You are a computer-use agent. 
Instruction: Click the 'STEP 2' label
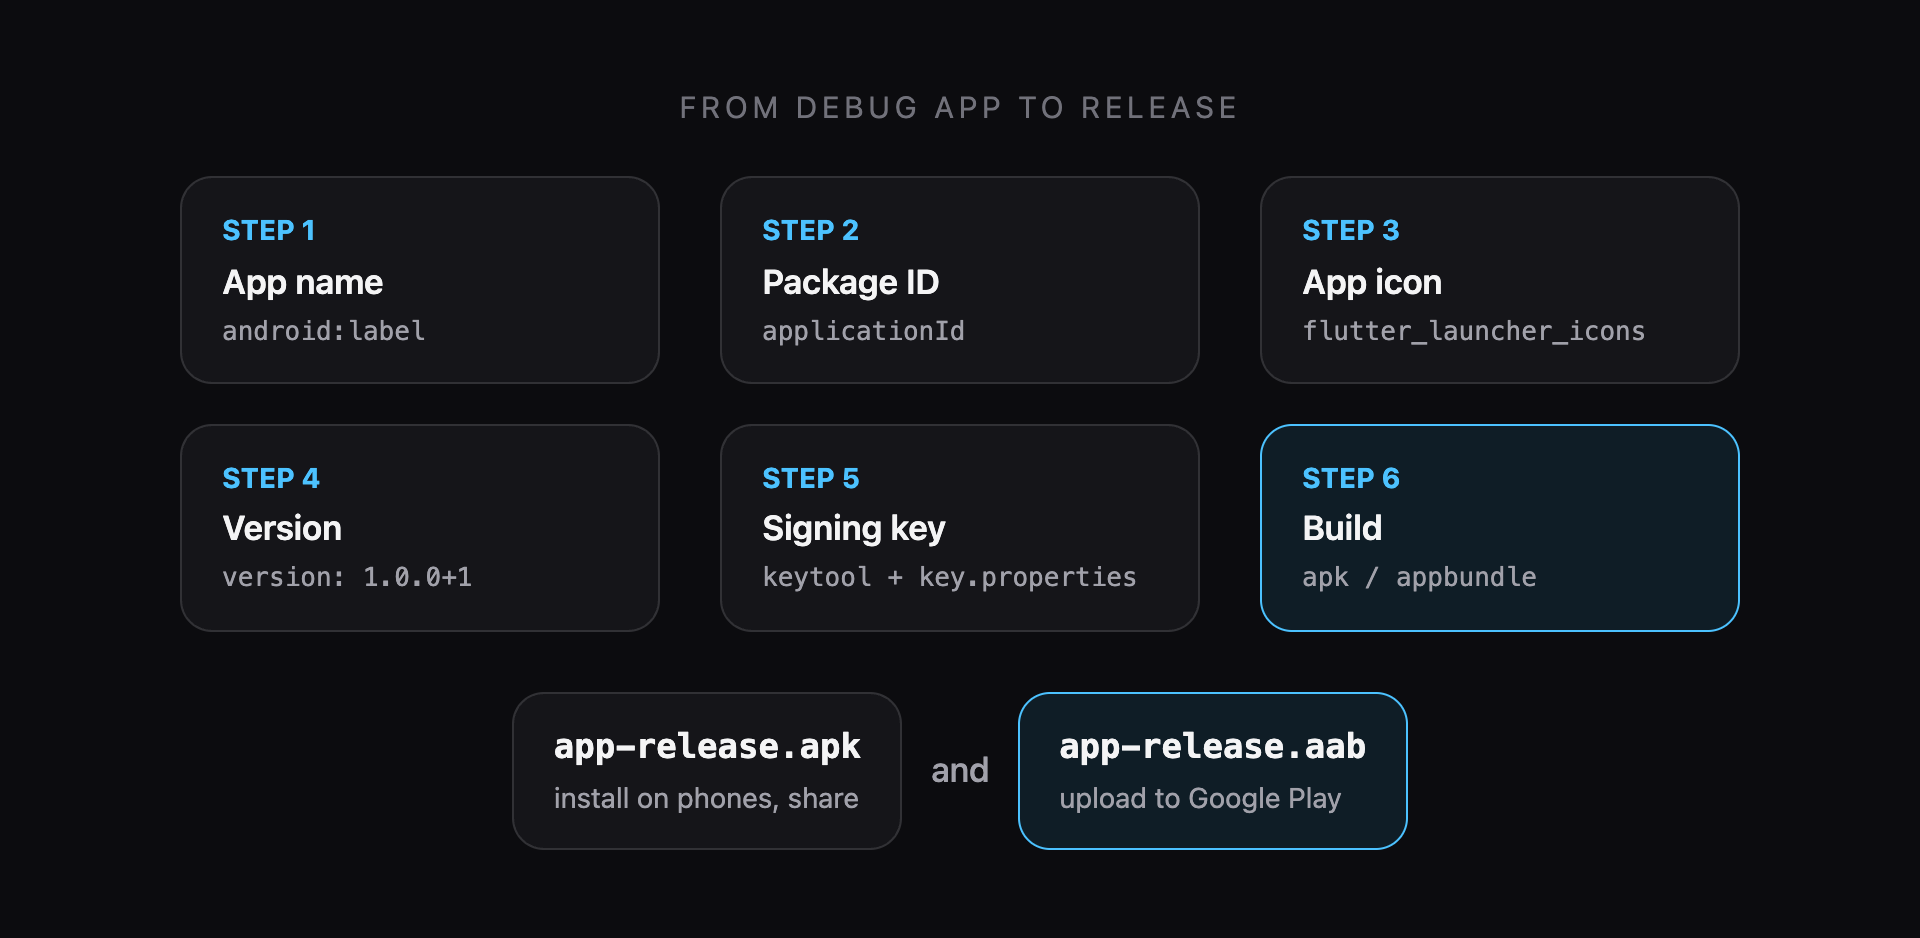(810, 230)
